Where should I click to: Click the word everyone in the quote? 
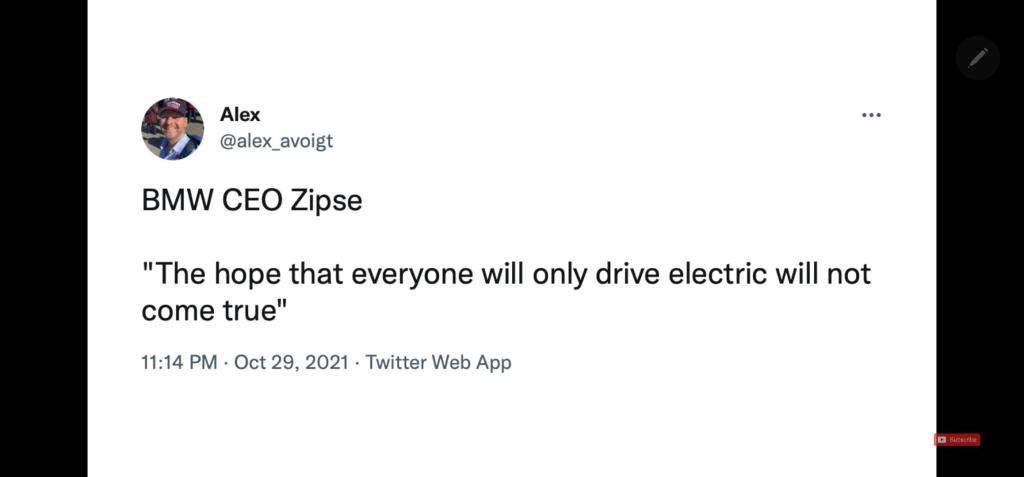pyautogui.click(x=412, y=275)
